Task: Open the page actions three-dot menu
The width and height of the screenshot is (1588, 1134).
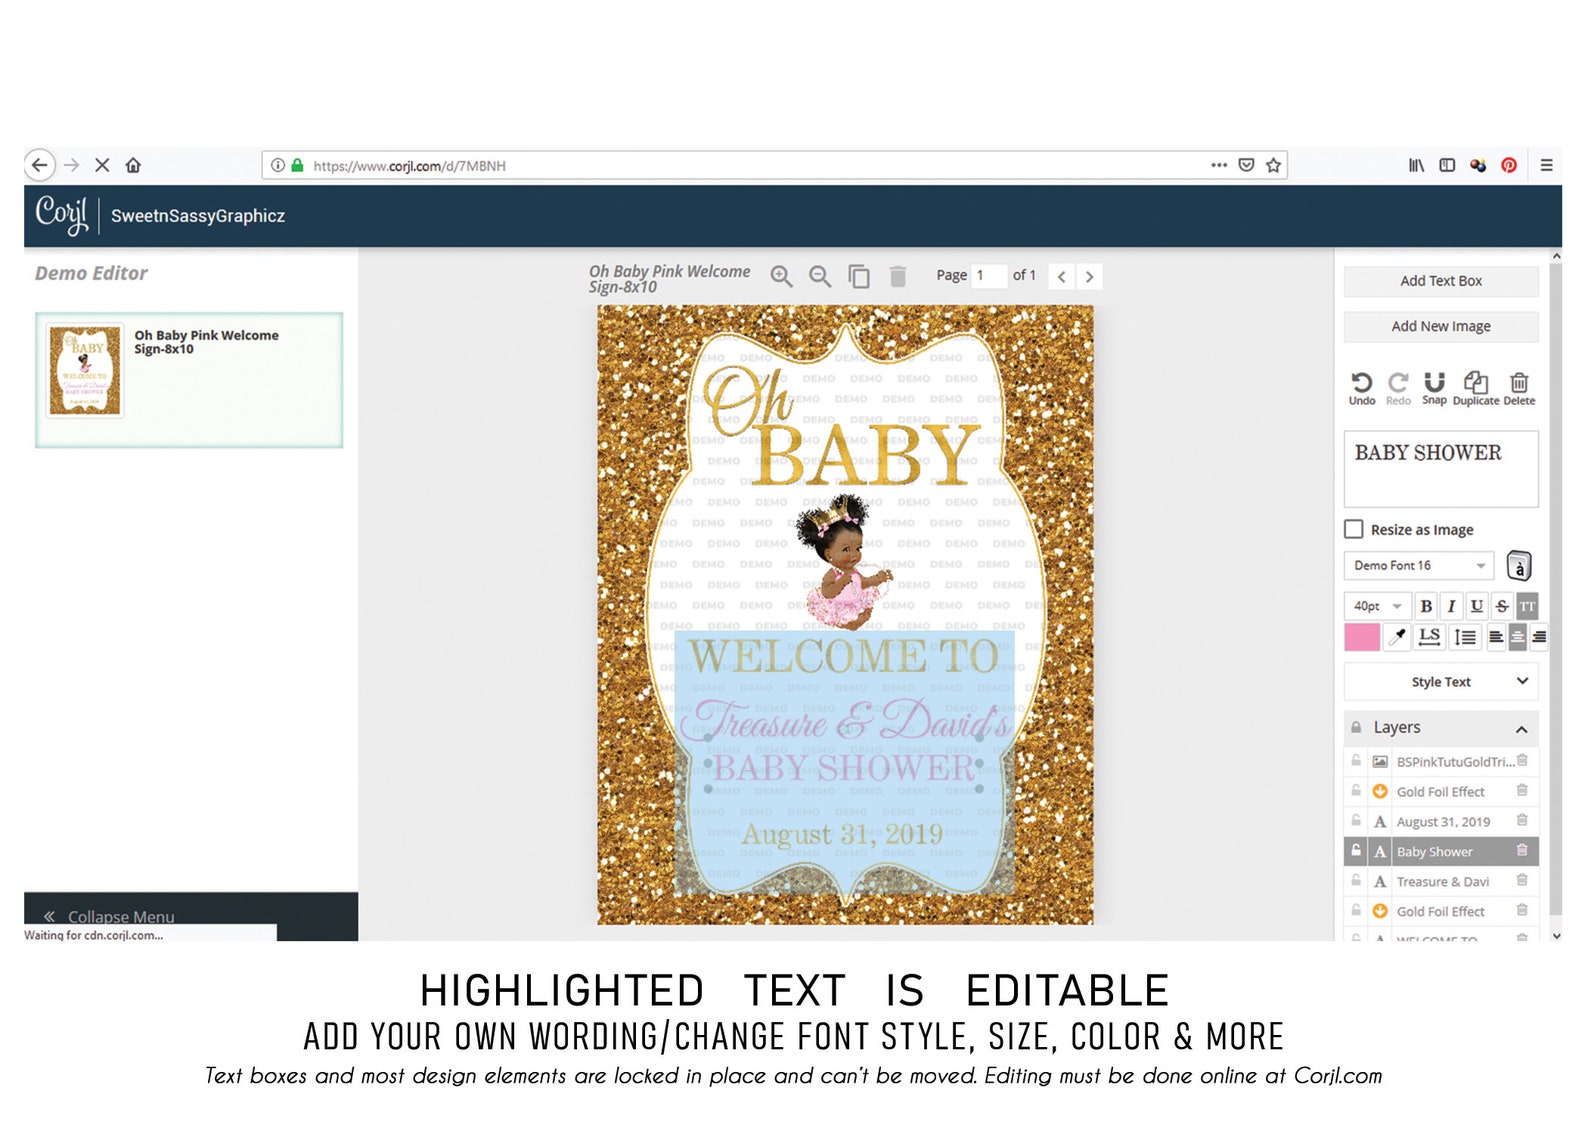Action: (1219, 165)
